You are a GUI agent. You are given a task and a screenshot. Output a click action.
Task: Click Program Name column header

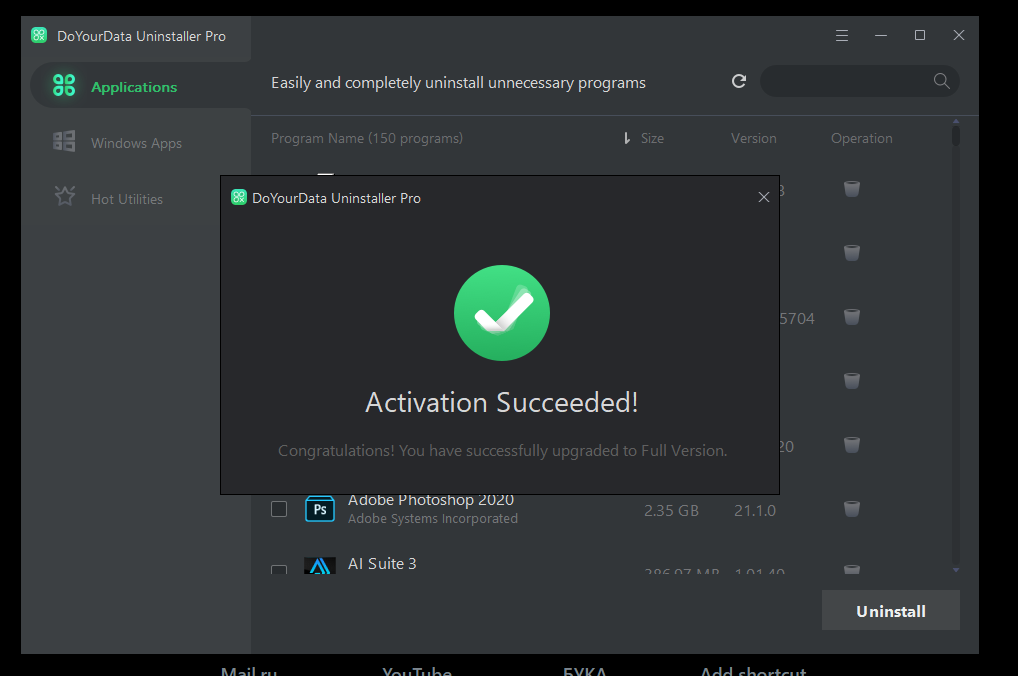(367, 138)
